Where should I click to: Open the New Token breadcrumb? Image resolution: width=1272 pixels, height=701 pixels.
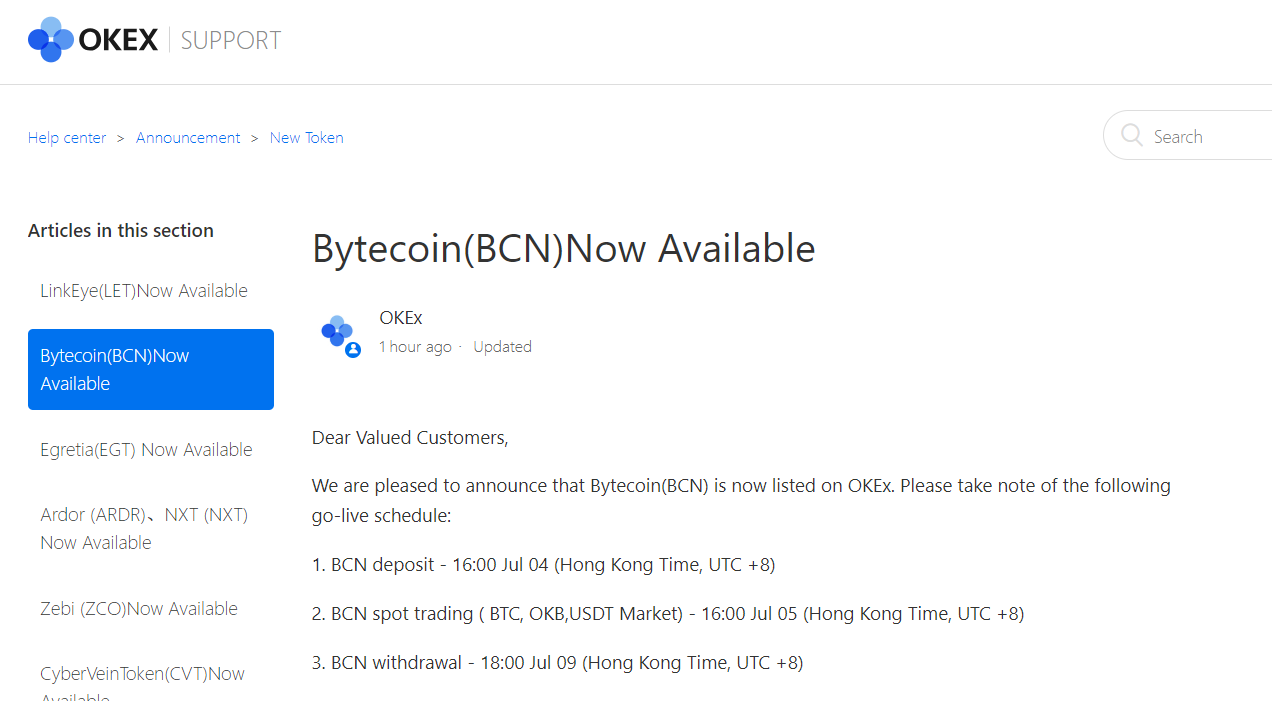click(307, 138)
